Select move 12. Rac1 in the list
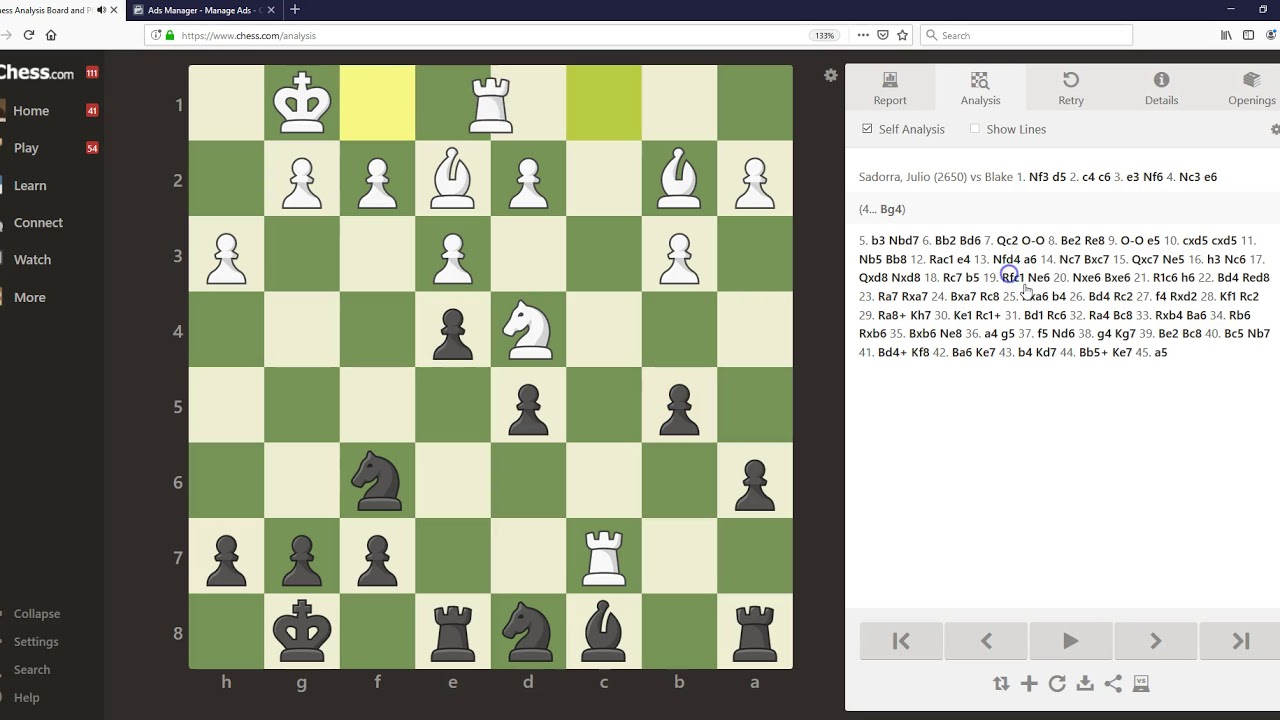Screen dimensions: 1280x720 tap(942, 259)
